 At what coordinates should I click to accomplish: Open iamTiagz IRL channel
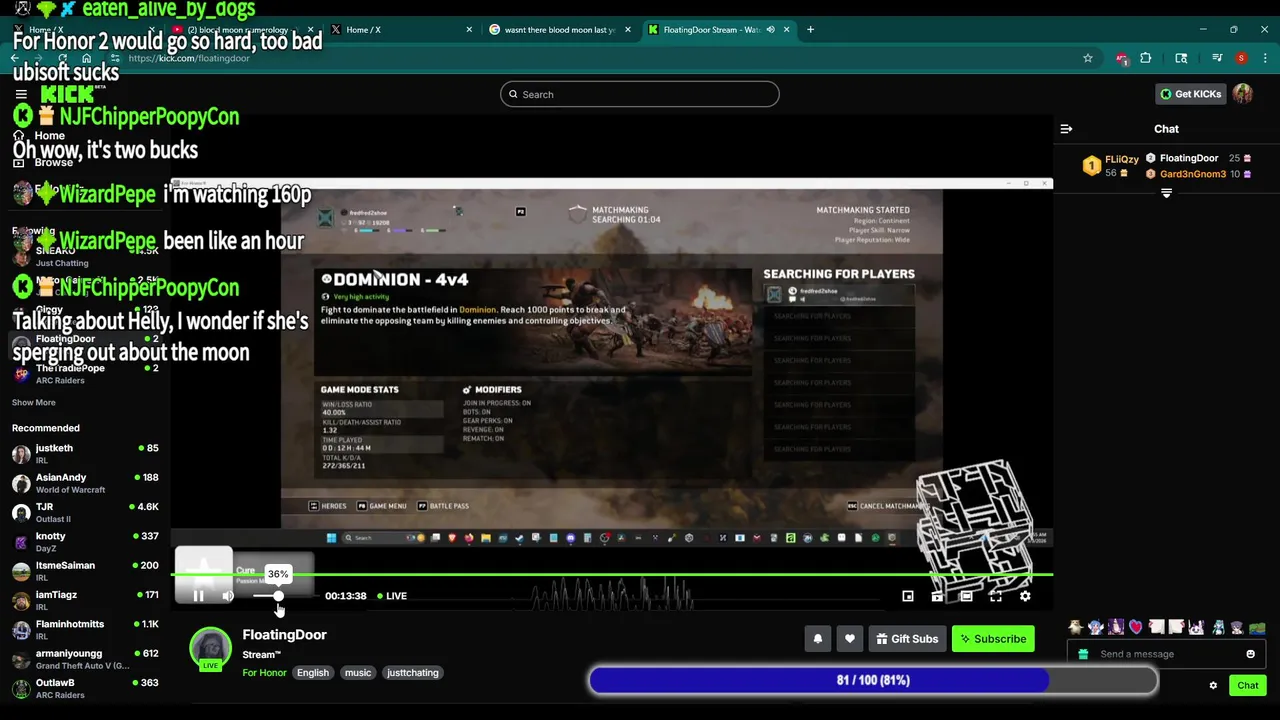[85, 600]
